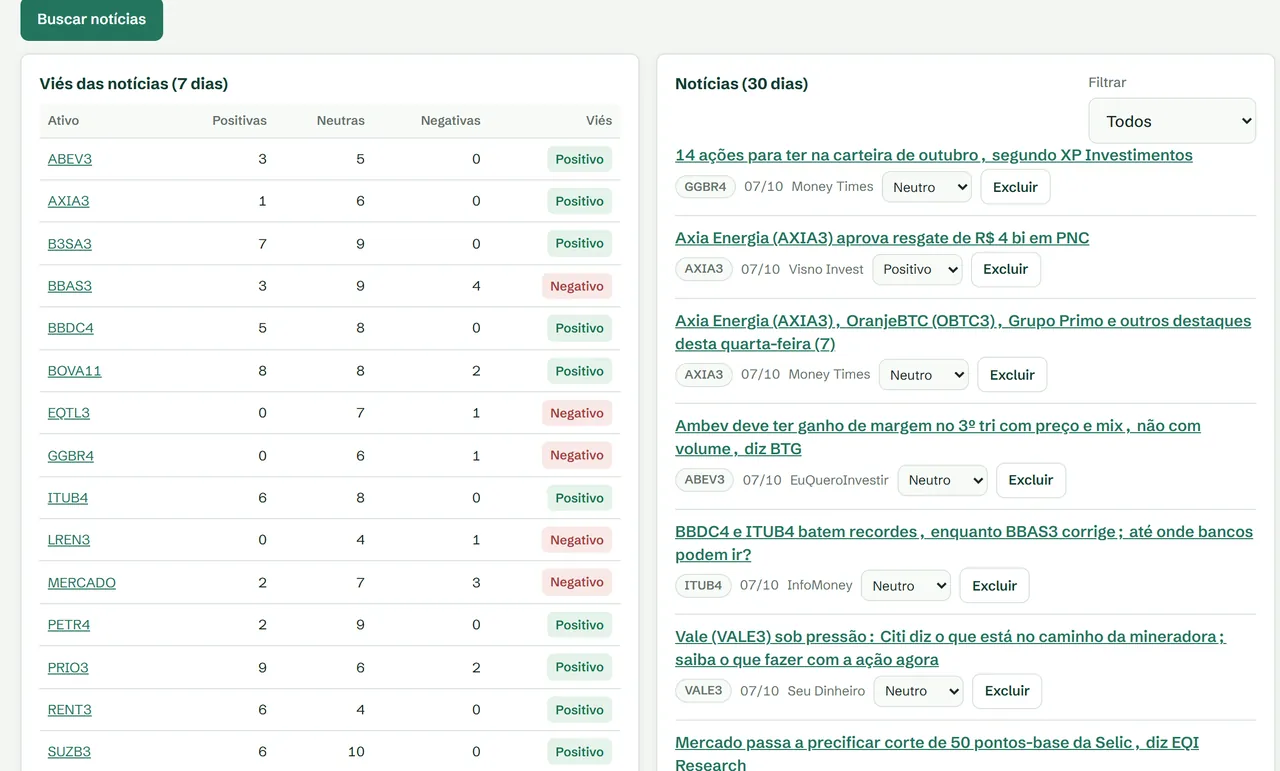The image size is (1280, 771).
Task: Open the BBAS3 asset link
Action: tap(70, 286)
